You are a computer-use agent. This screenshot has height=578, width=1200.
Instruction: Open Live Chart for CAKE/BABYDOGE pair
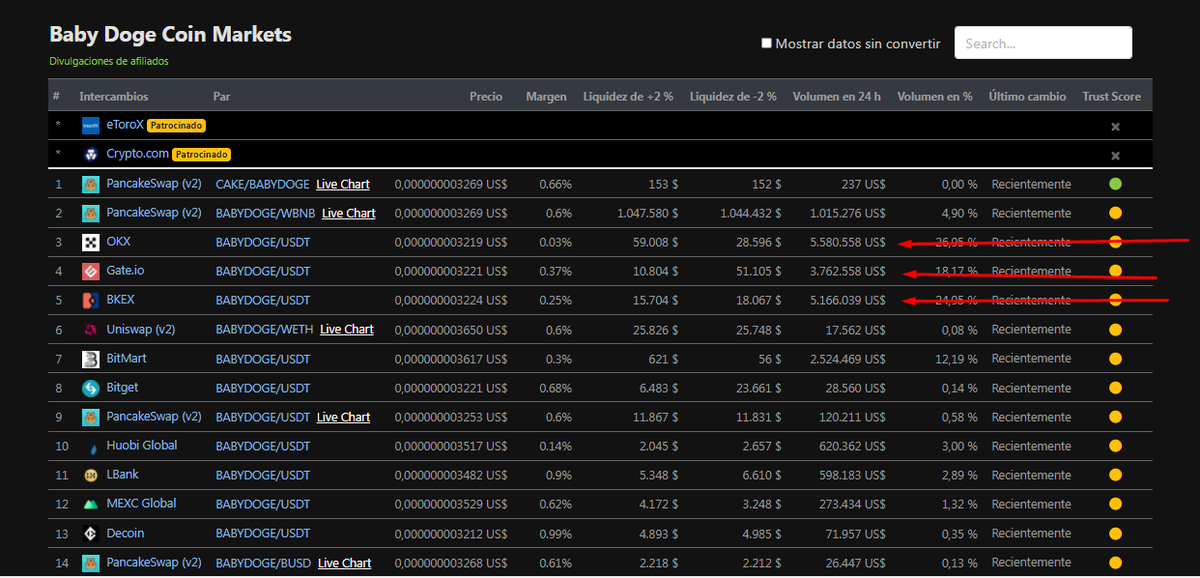(343, 184)
